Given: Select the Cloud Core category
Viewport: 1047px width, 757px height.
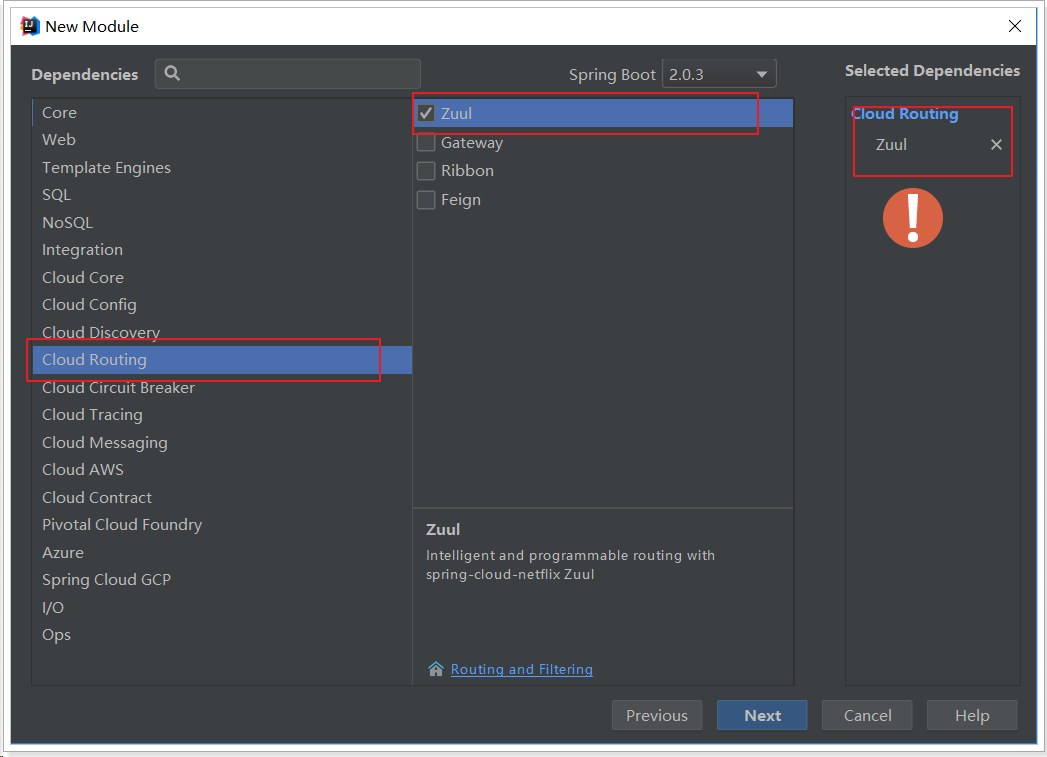Looking at the screenshot, I should point(222,278).
